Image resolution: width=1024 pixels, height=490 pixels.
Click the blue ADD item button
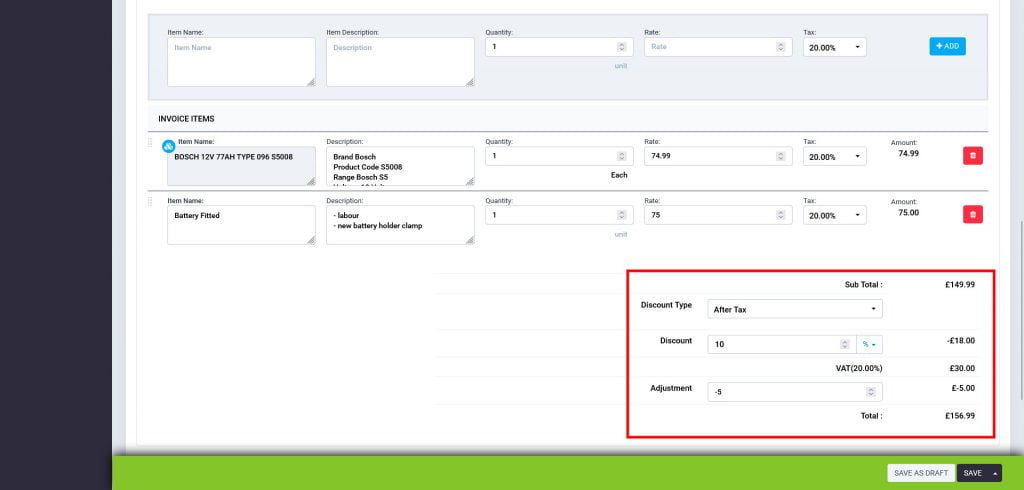[947, 46]
